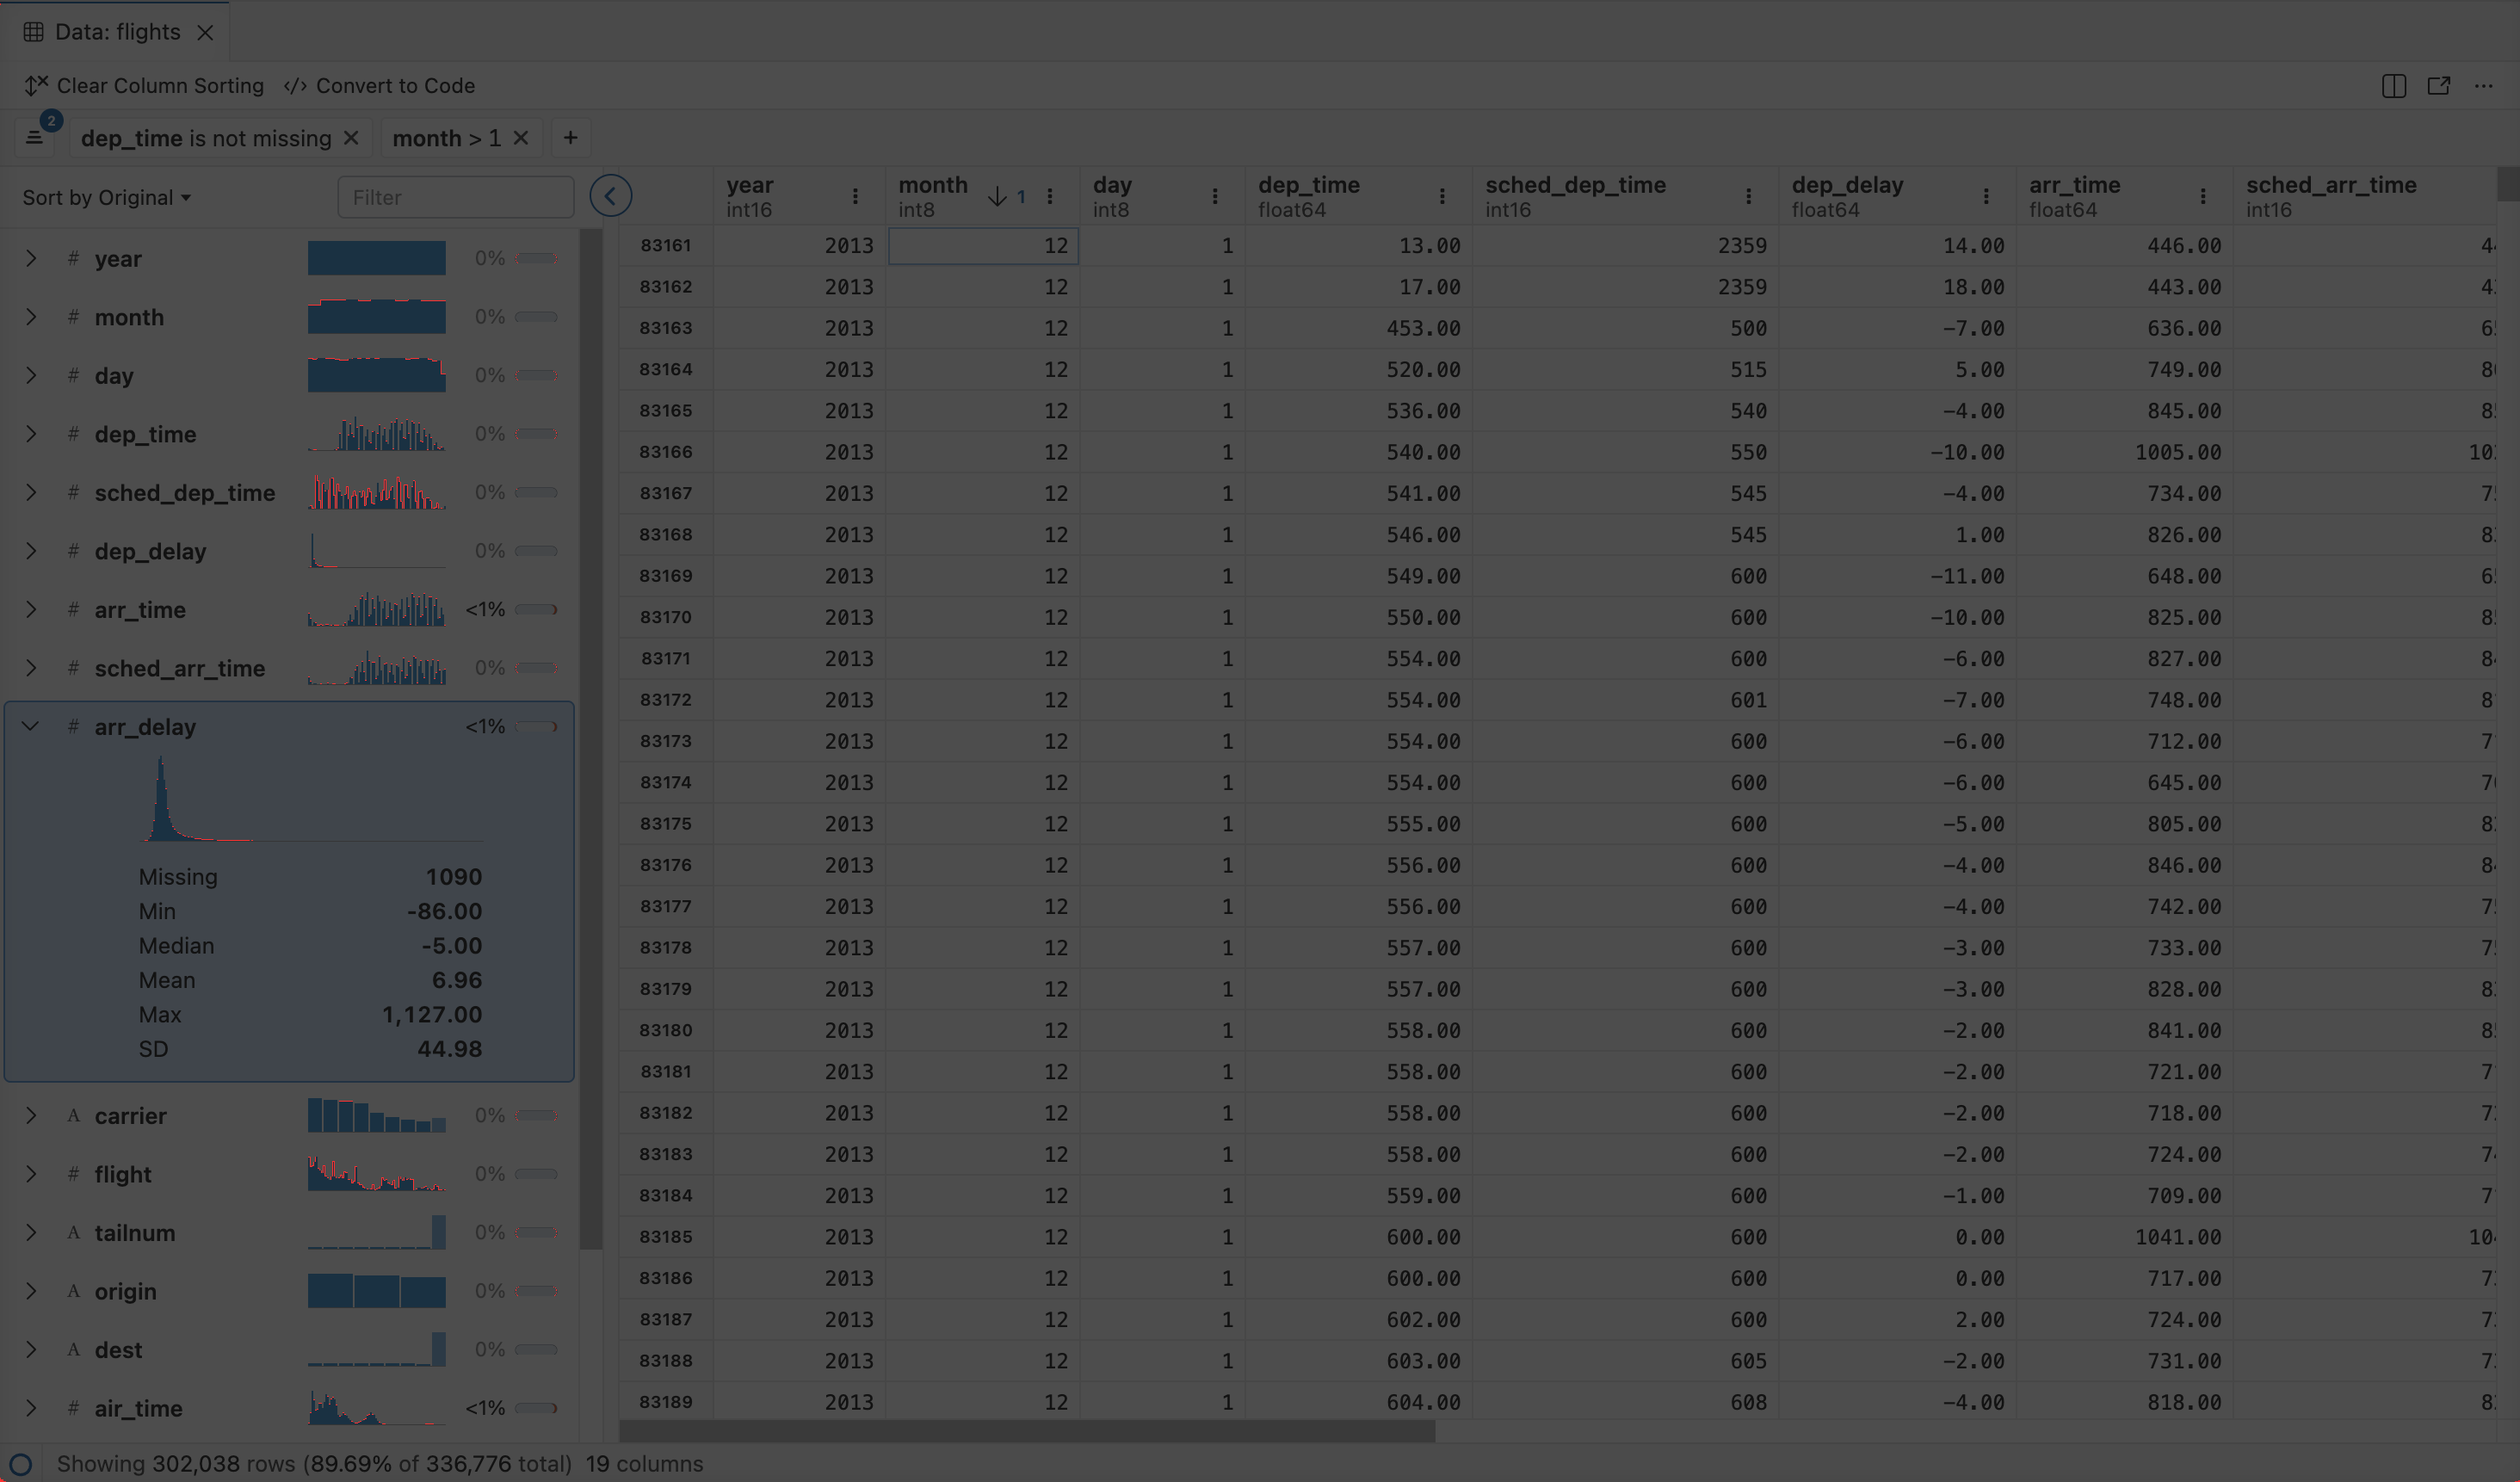The image size is (2520, 1482).
Task: Open data viewer in a new window
Action: pos(2439,86)
